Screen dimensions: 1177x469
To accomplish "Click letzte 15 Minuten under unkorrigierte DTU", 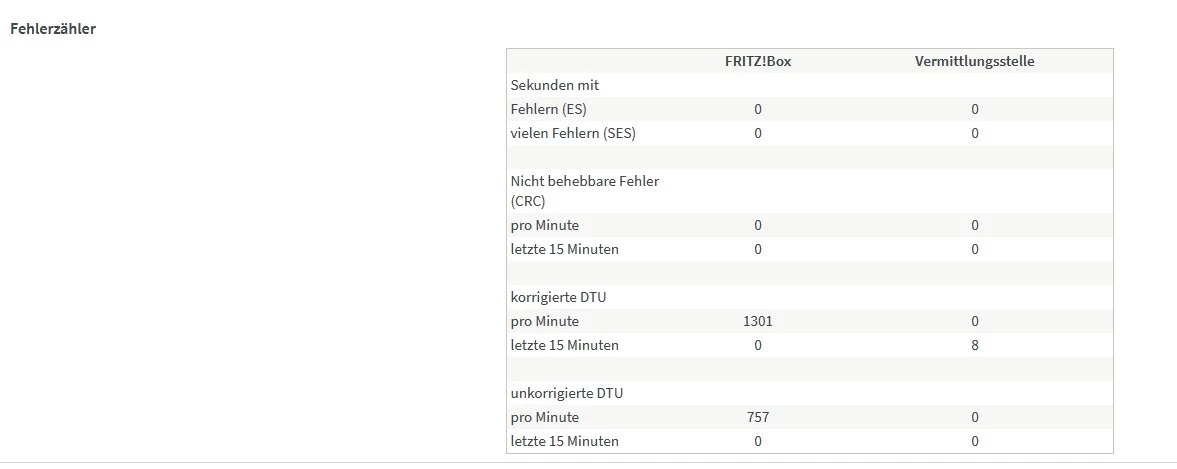I will [564, 441].
